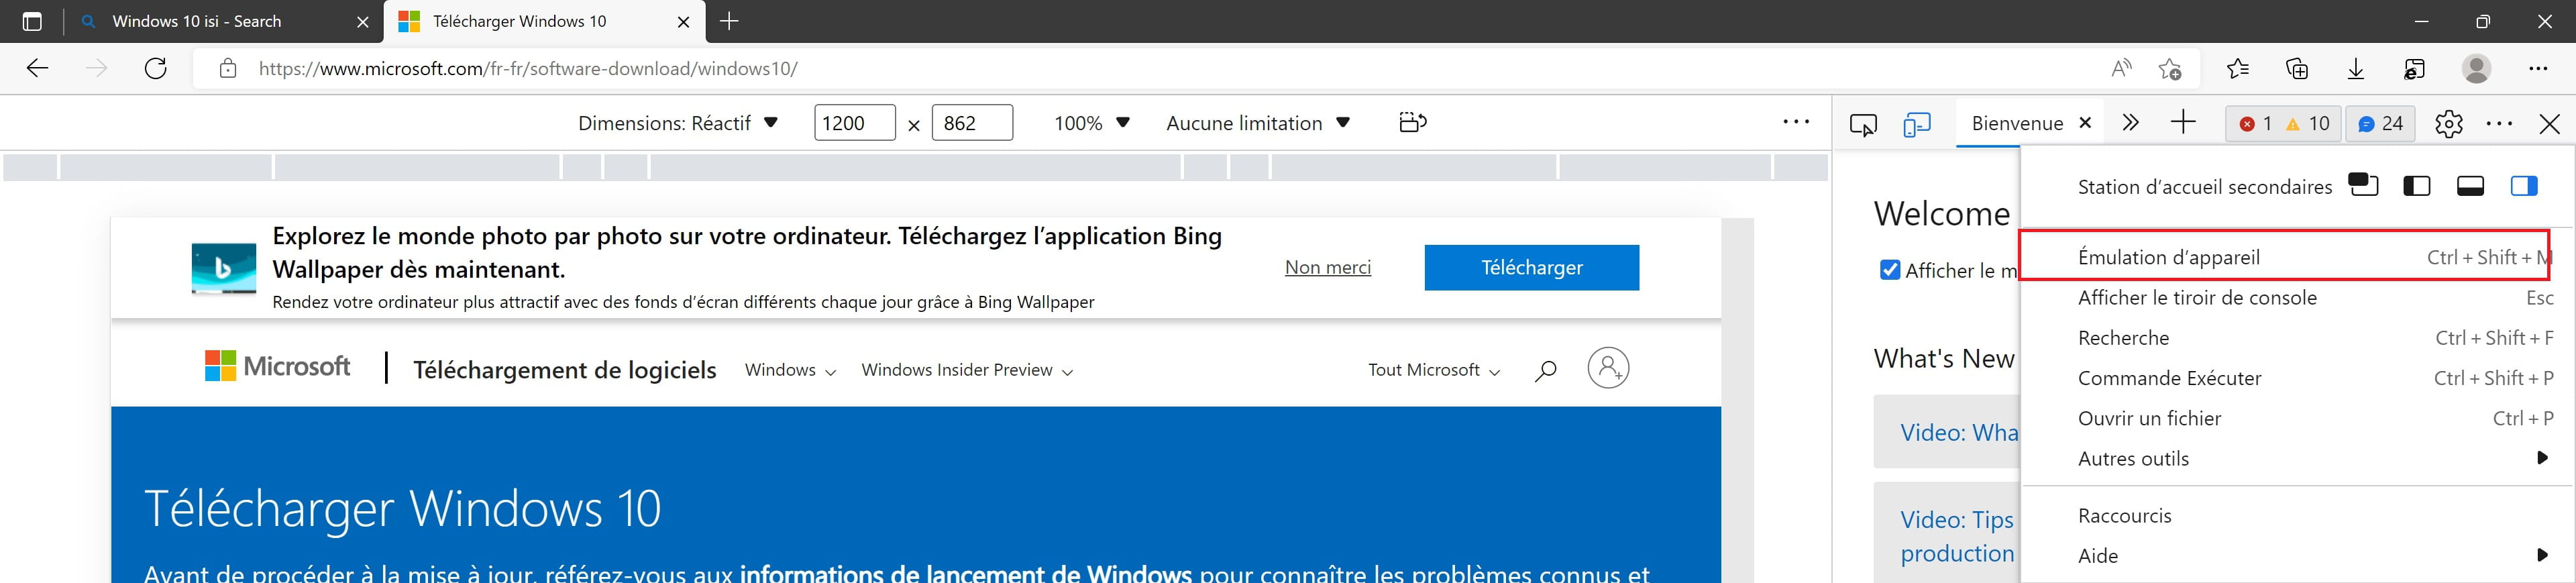This screenshot has width=2576, height=583.
Task: Reload the page with refresh icon
Action: (156, 69)
